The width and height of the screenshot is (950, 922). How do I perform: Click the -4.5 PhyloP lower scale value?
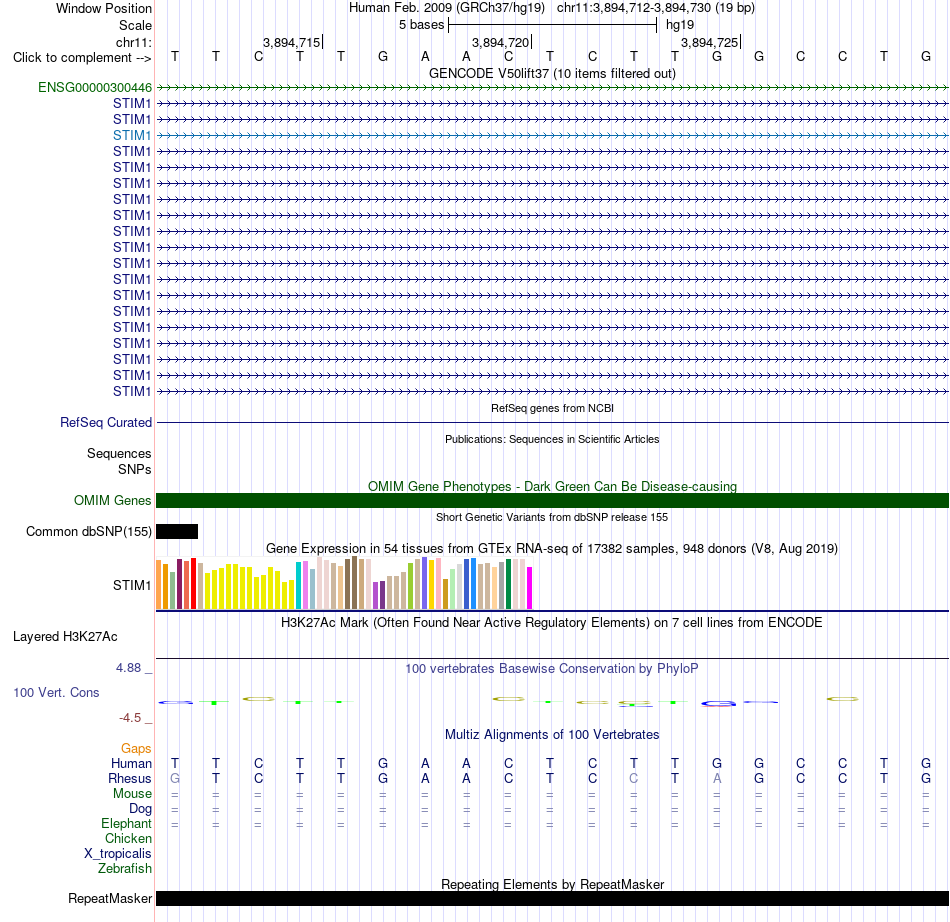click(130, 718)
